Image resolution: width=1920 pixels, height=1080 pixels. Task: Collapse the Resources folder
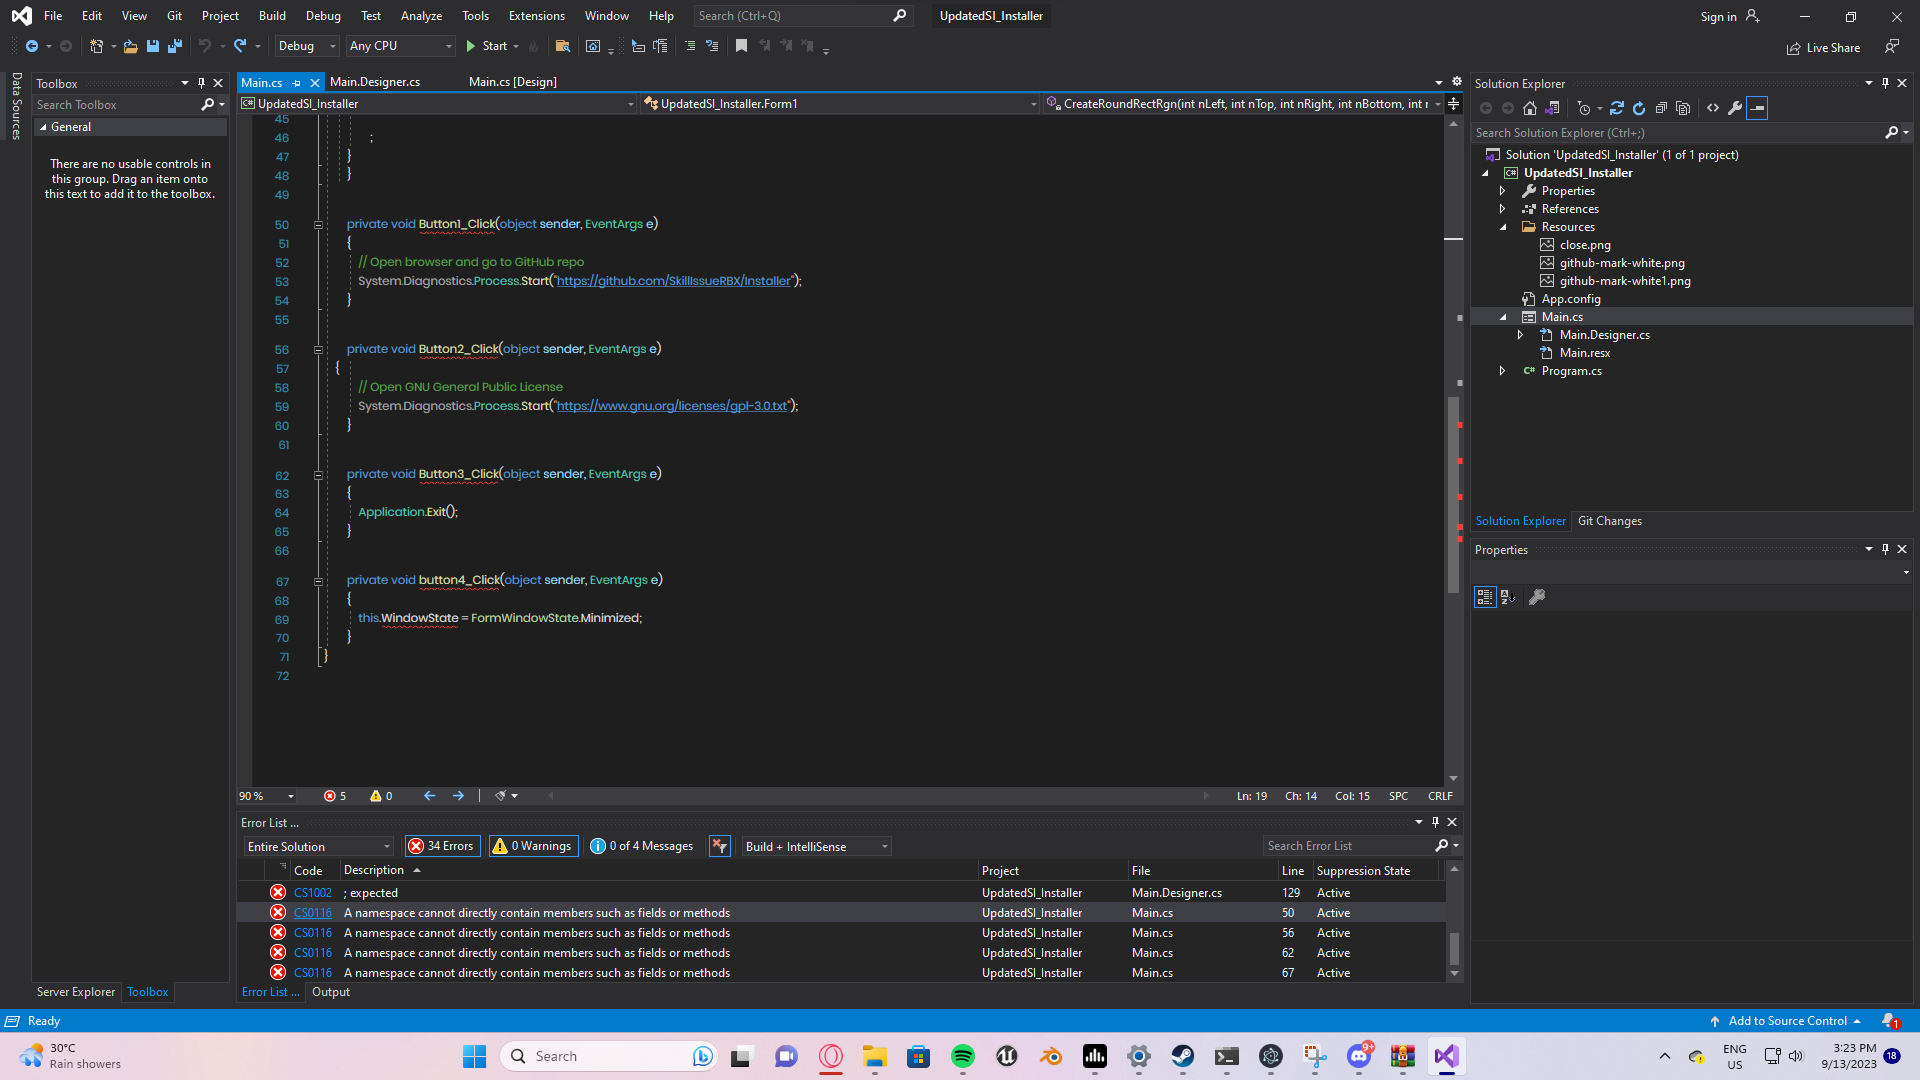(x=1502, y=227)
